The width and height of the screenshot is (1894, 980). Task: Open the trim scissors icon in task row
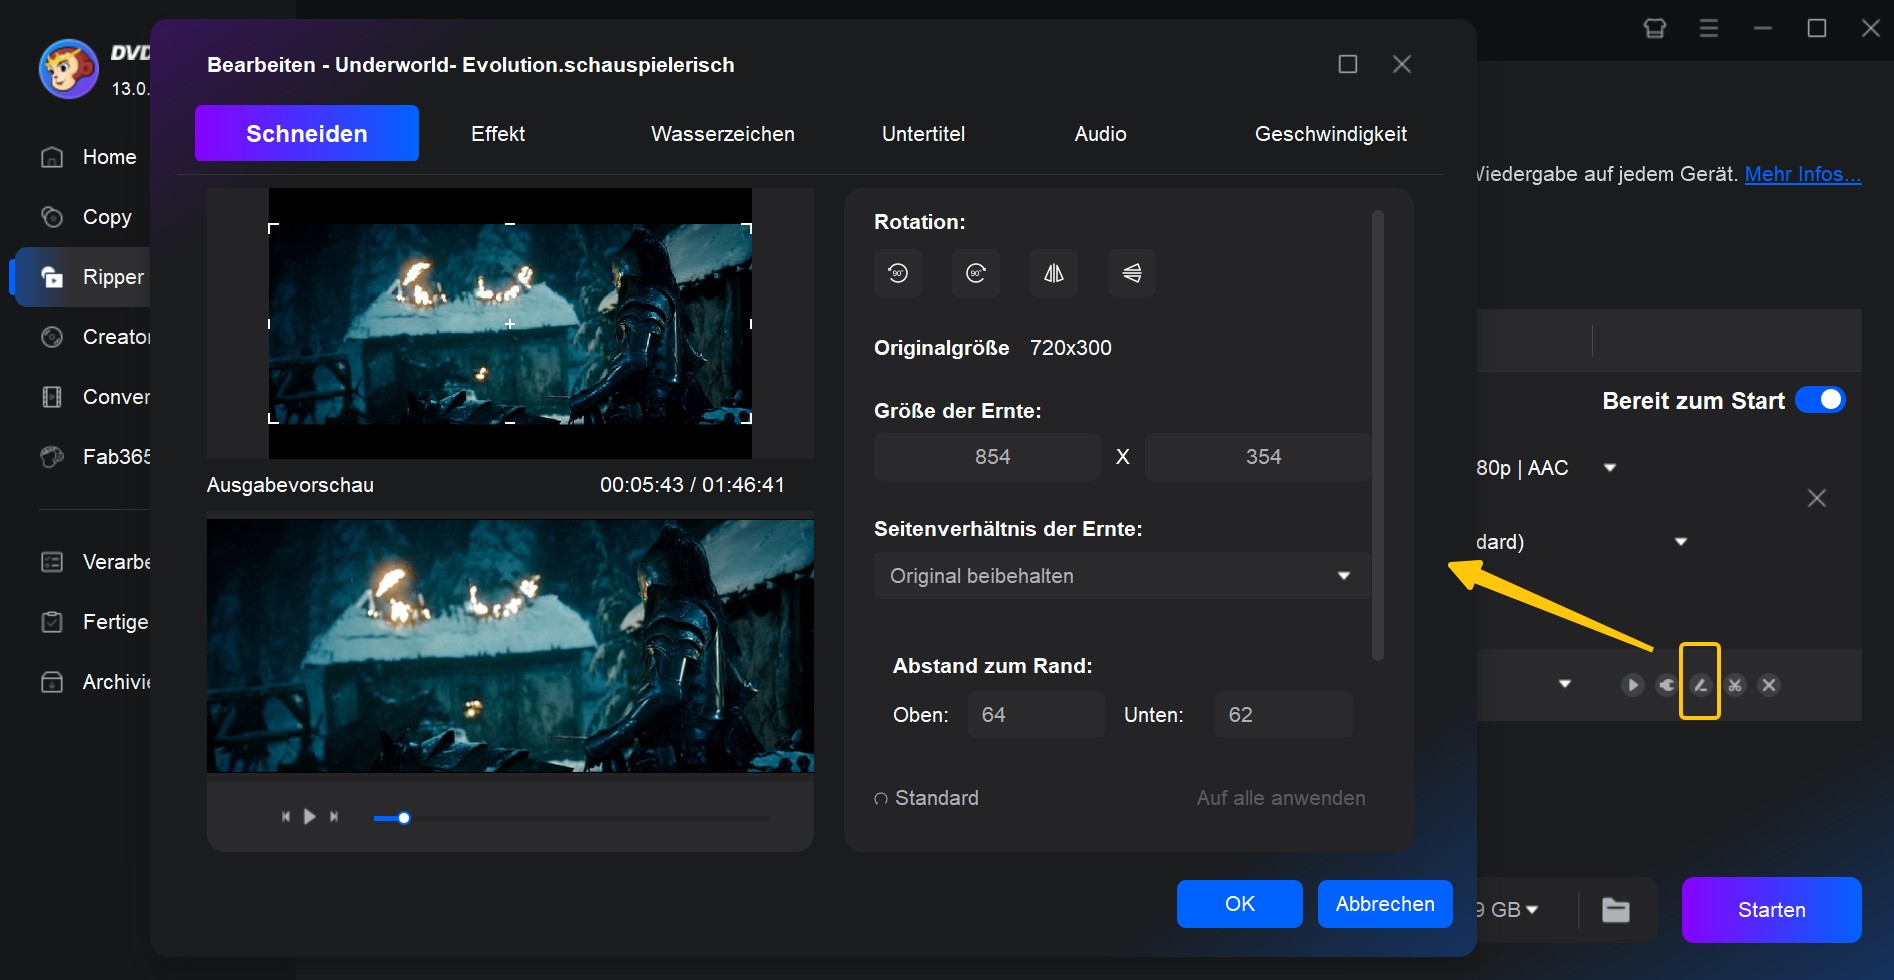1735,685
